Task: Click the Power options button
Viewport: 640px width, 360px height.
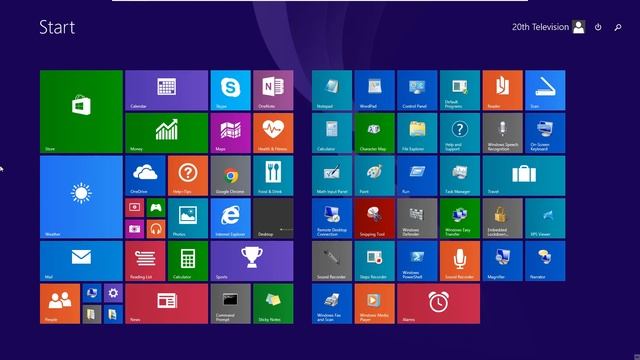Action: tap(598, 27)
